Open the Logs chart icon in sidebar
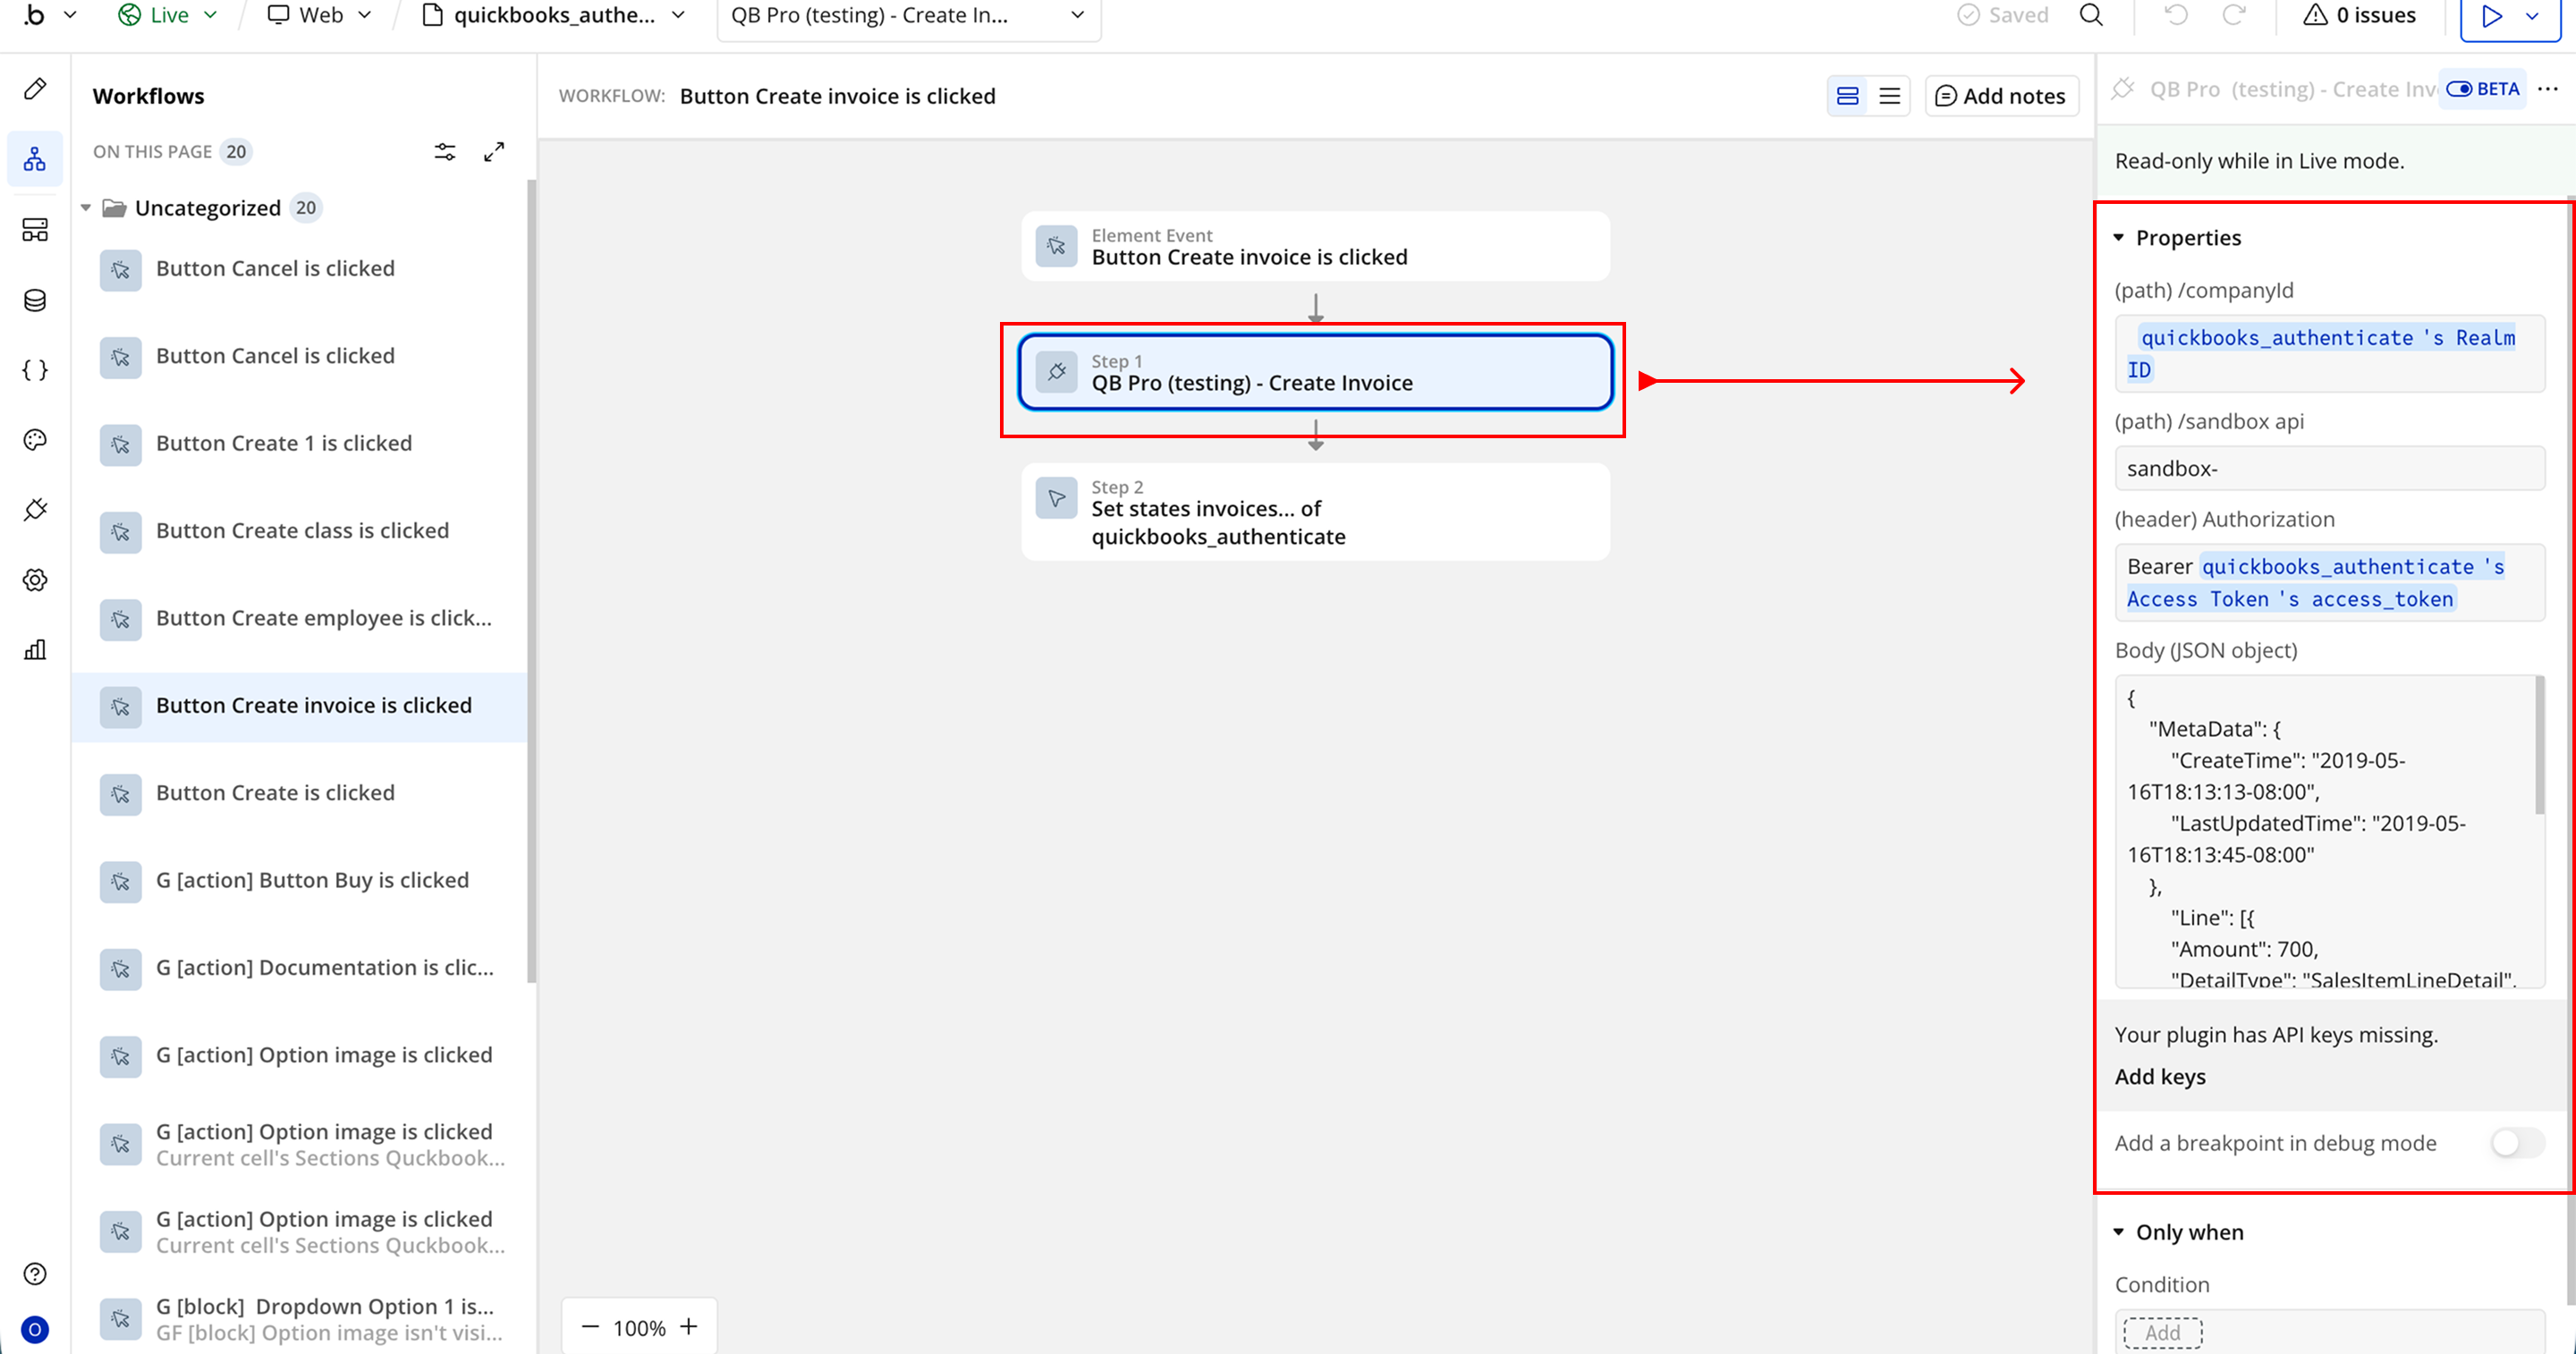 pos(35,650)
